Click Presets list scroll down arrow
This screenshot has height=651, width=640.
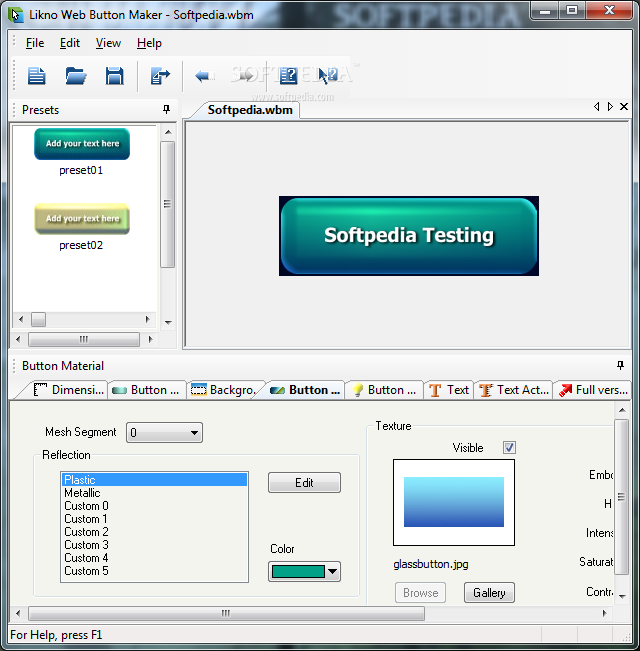pyautogui.click(x=168, y=322)
